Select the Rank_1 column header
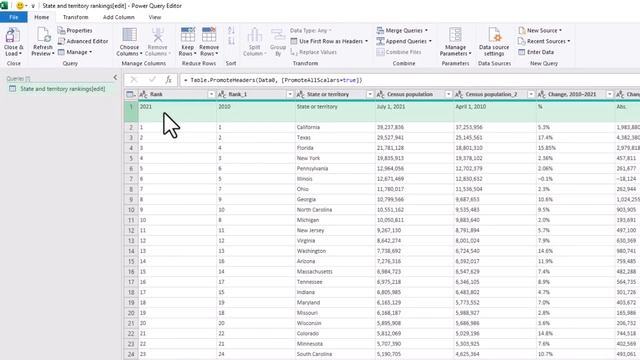Viewport: 640px width, 360px height. pos(256,94)
